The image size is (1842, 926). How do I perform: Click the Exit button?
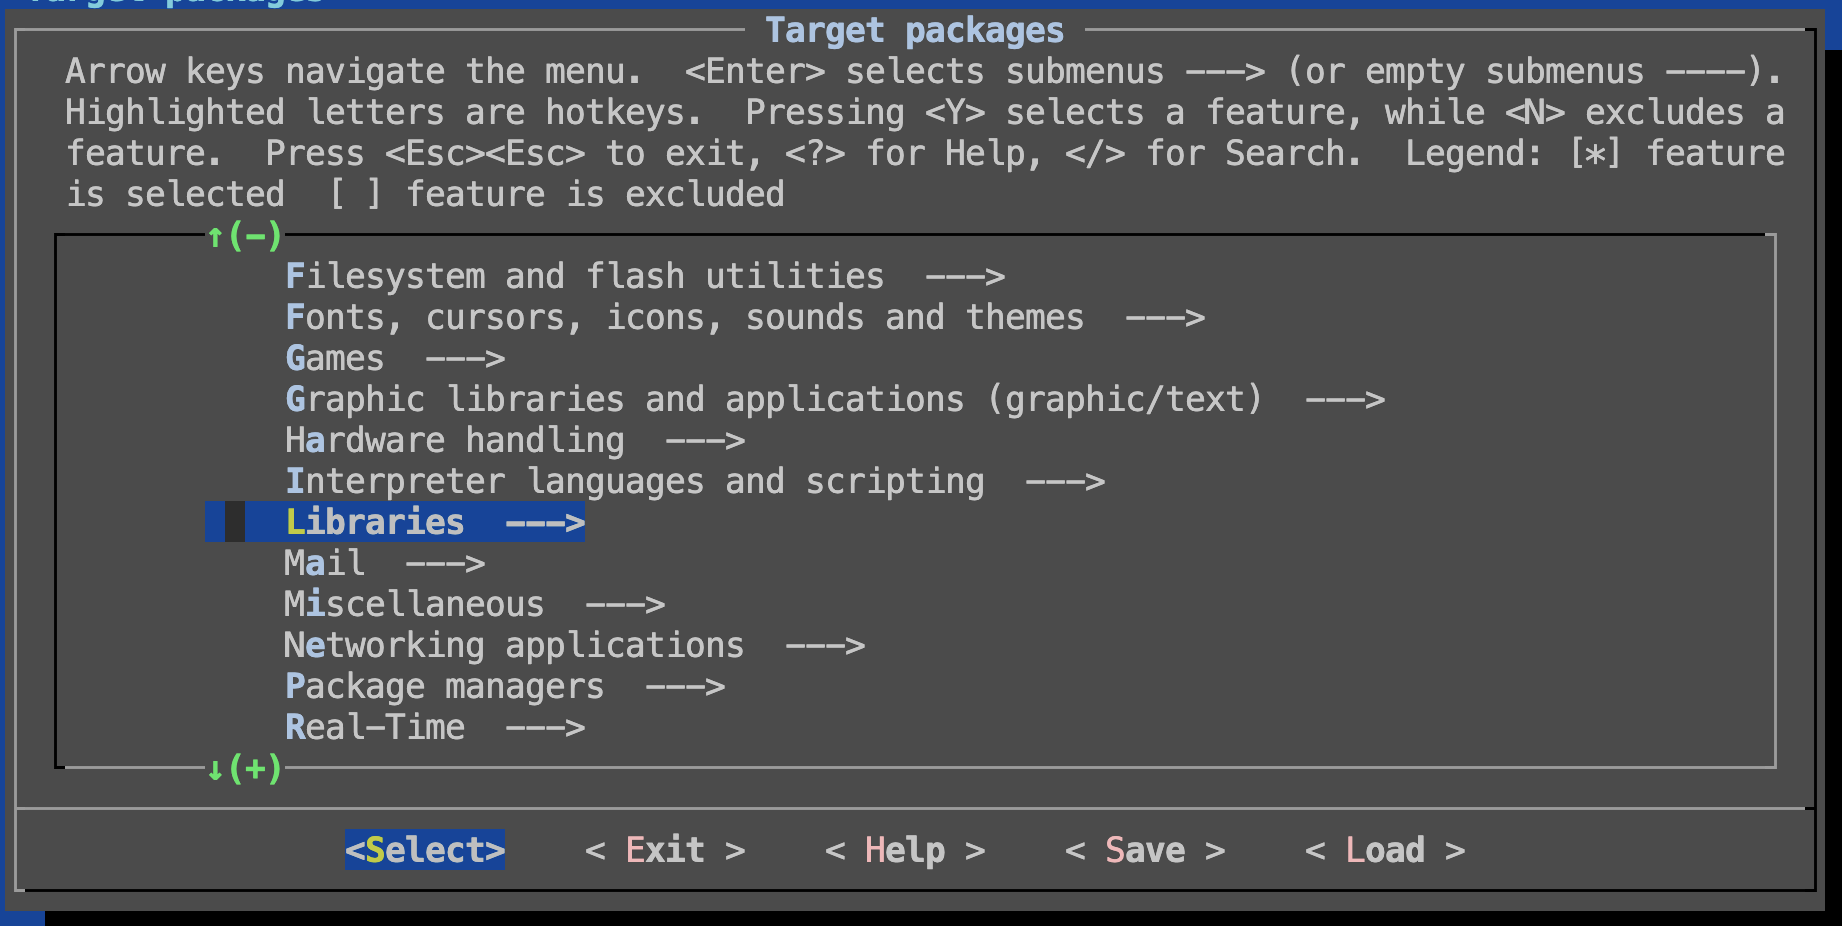point(665,850)
